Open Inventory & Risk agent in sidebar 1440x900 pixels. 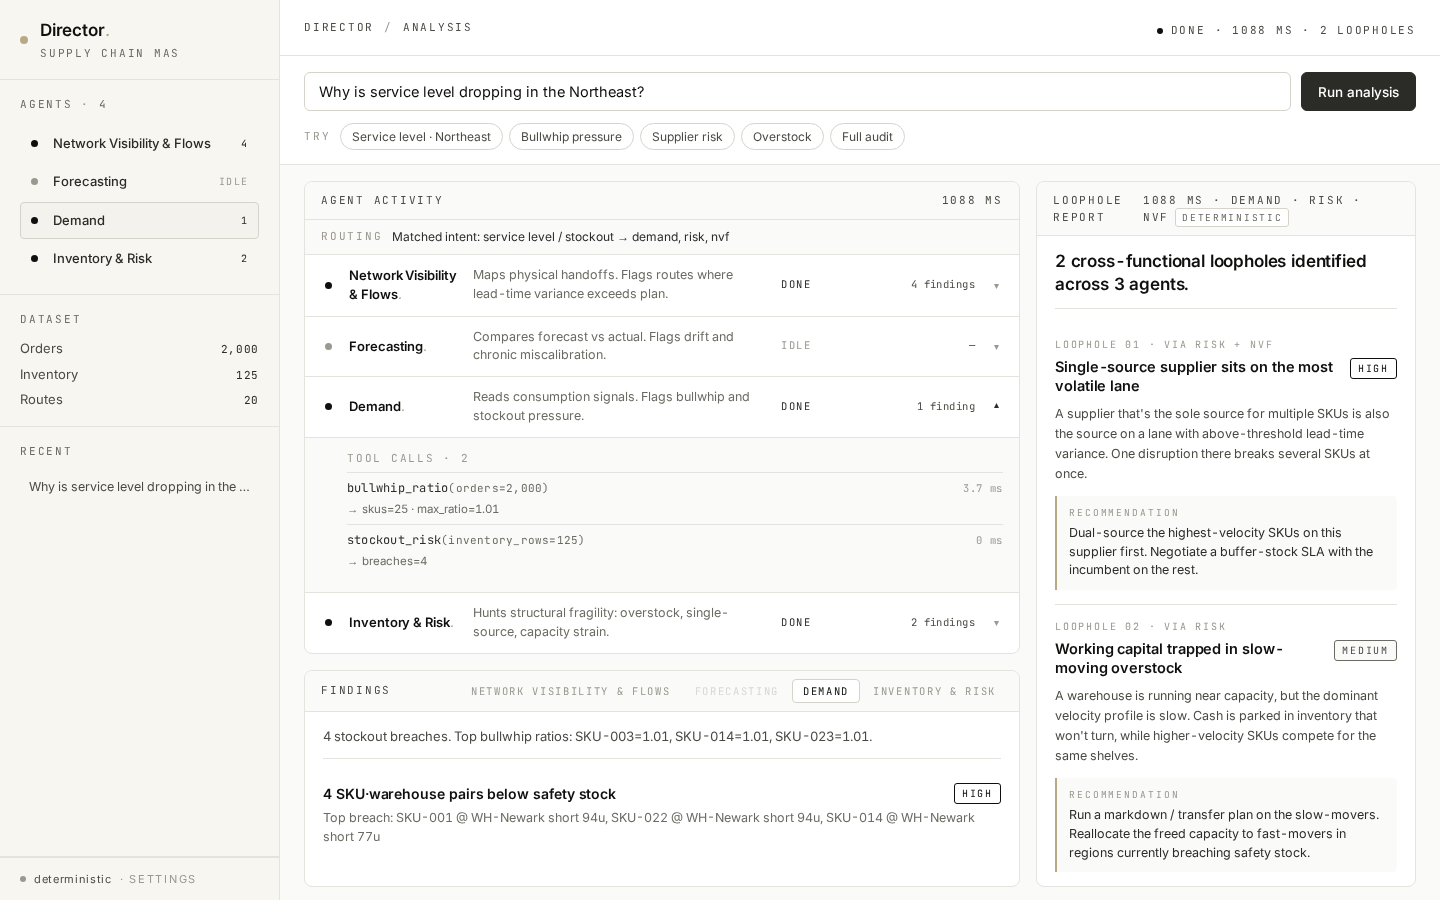point(139,259)
